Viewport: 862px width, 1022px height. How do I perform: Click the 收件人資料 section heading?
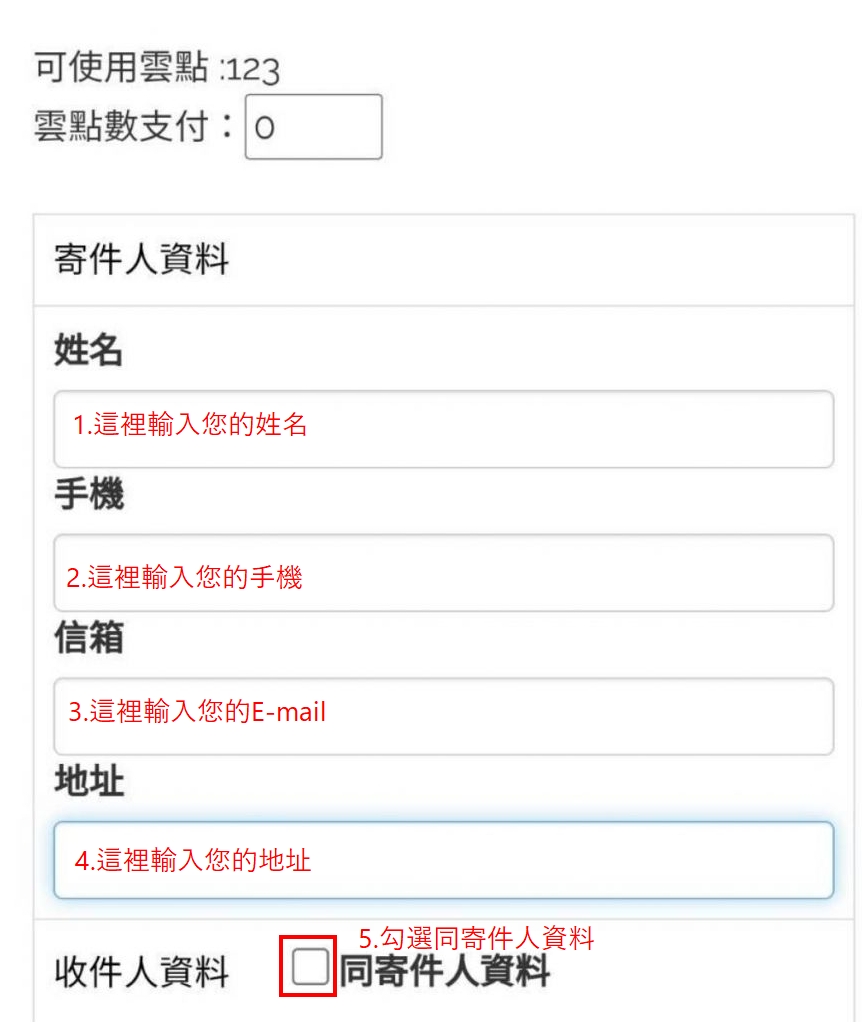click(x=141, y=972)
